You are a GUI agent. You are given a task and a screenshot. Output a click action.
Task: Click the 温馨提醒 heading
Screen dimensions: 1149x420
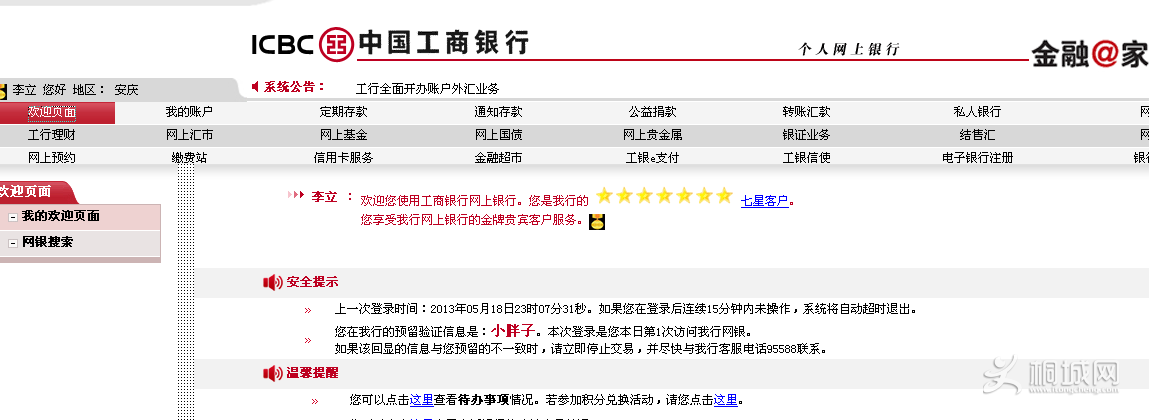coord(312,373)
